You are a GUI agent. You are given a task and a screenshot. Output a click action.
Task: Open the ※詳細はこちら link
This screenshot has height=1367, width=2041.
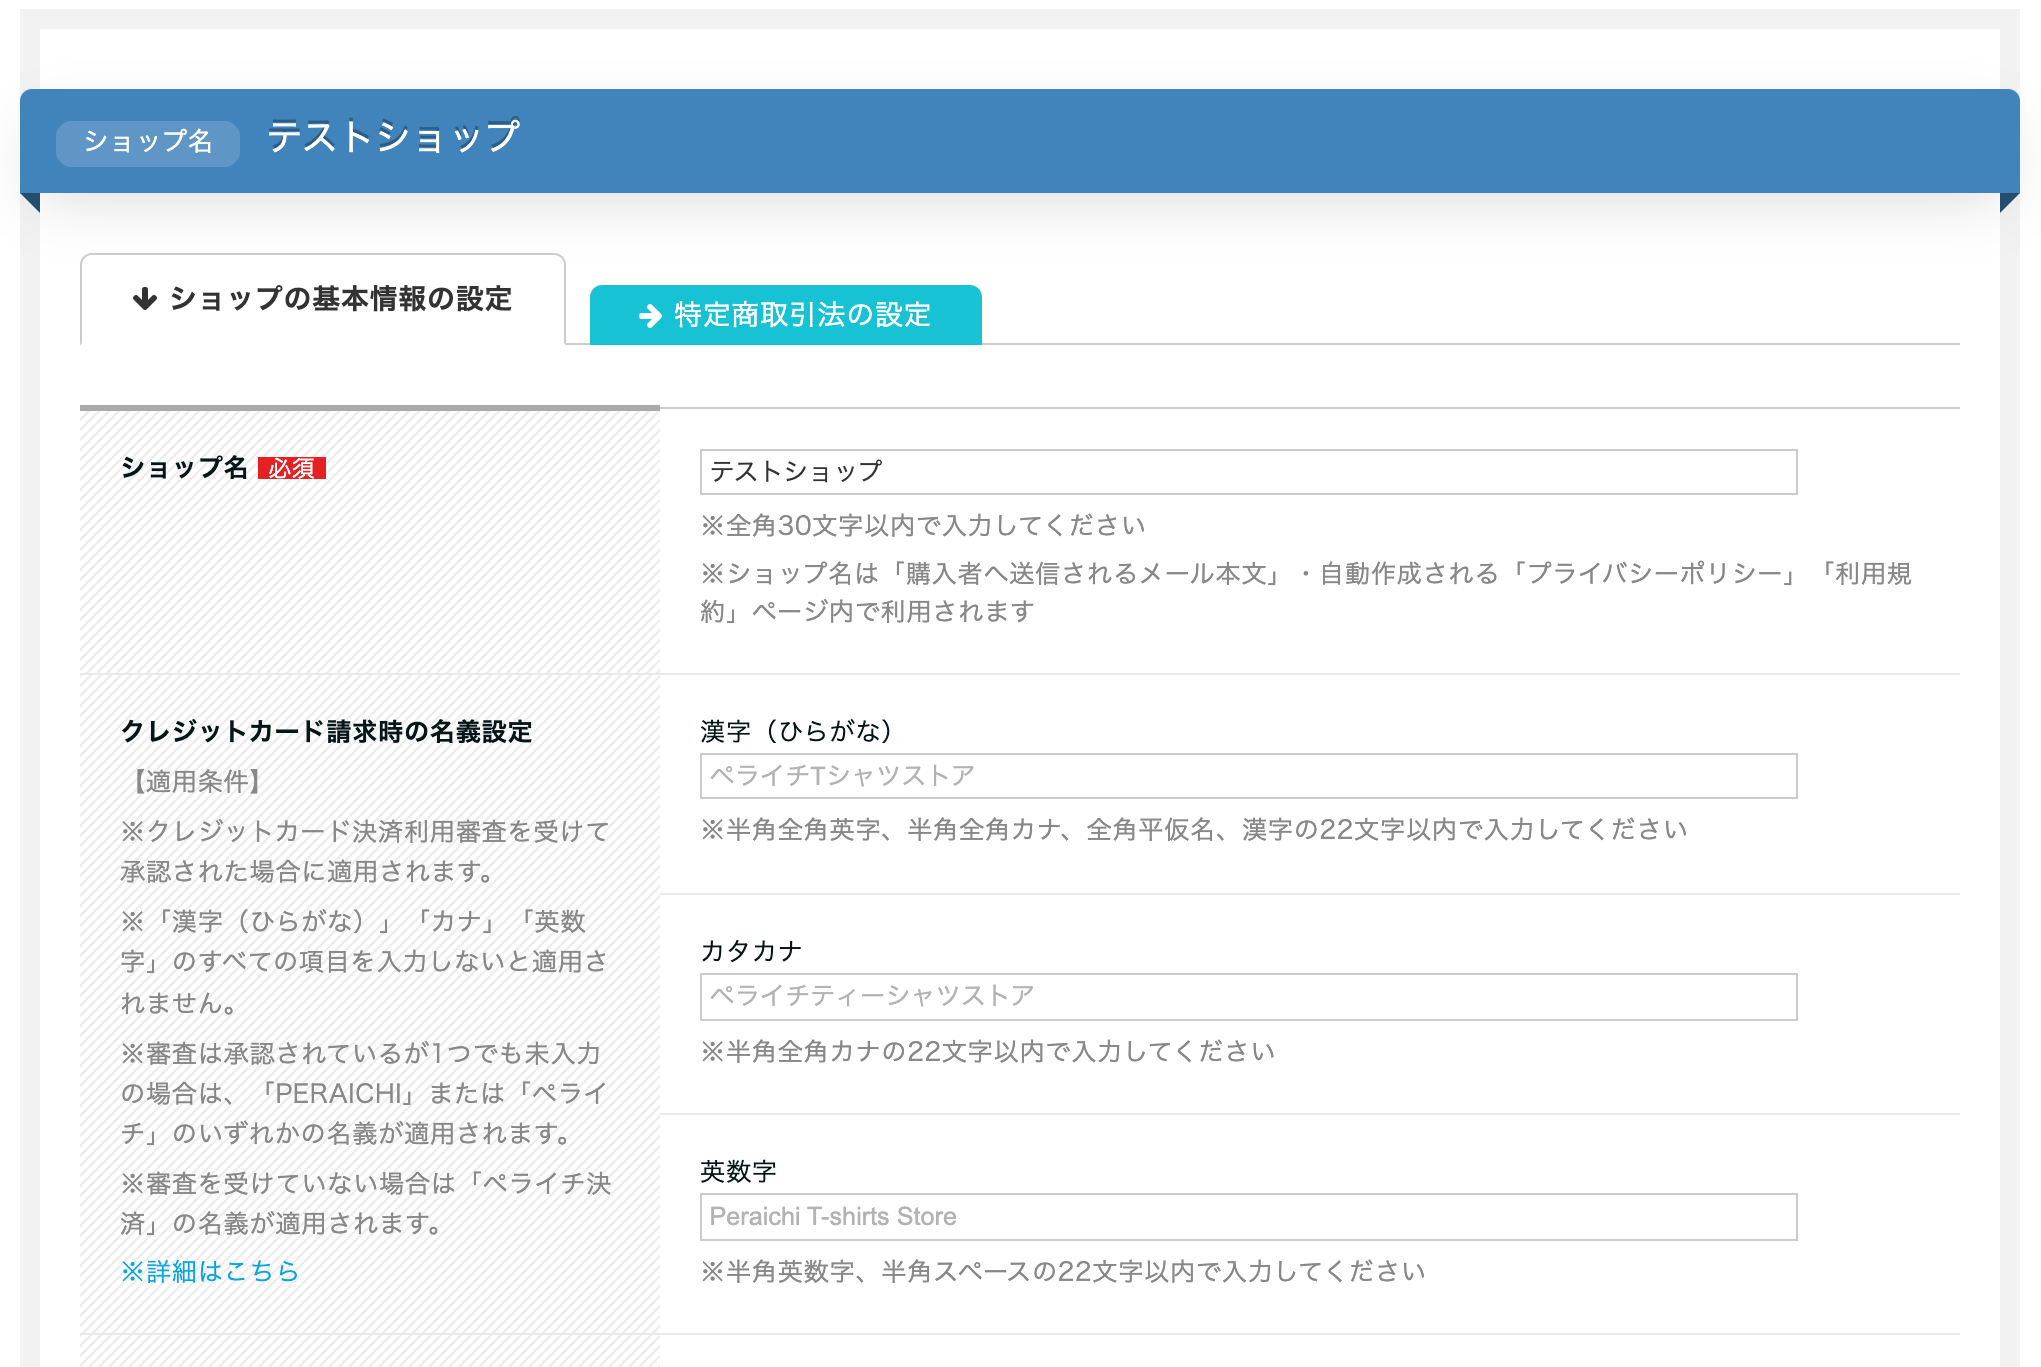[210, 1271]
